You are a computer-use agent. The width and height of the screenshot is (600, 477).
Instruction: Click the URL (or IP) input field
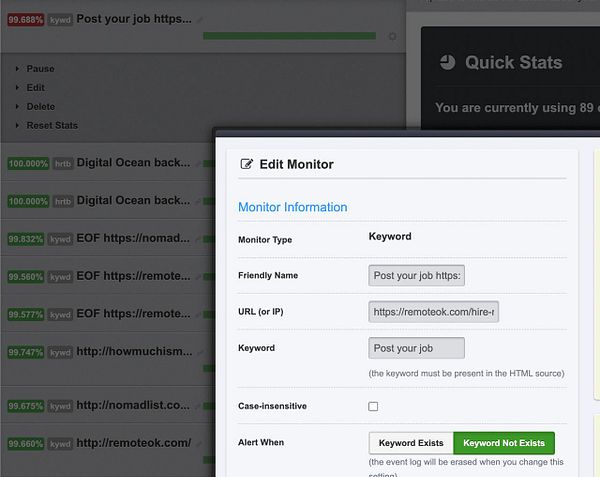(x=435, y=312)
